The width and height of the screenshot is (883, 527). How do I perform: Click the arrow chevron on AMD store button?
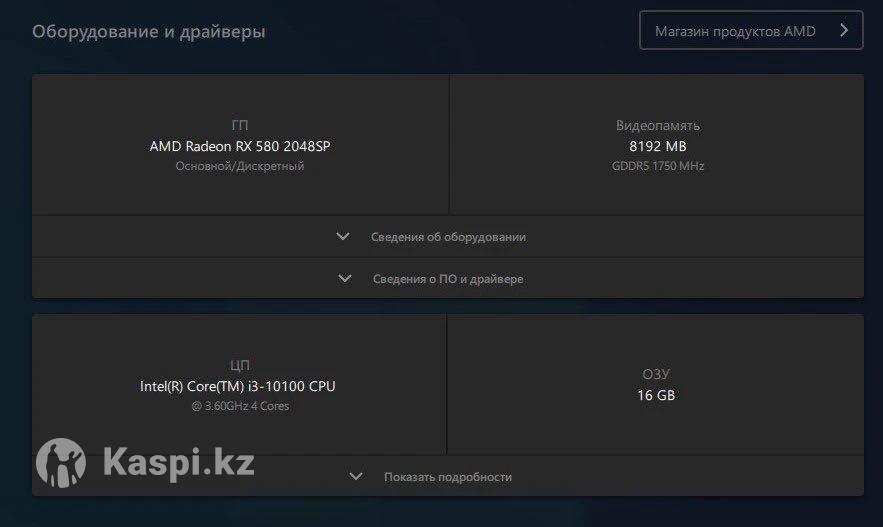(x=844, y=30)
